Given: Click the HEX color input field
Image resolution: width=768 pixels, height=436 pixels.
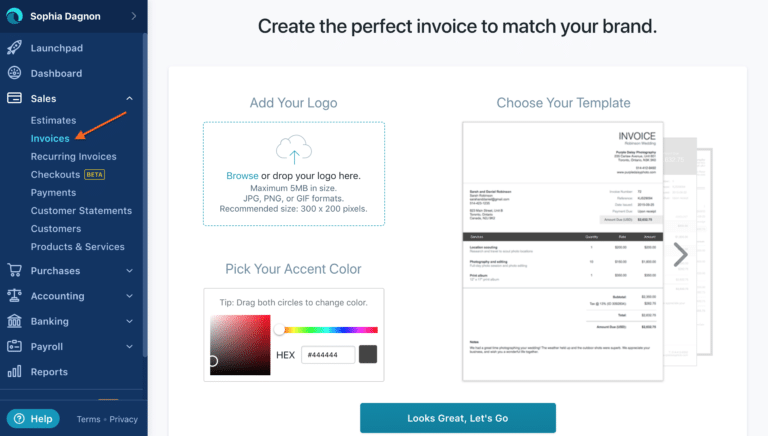Looking at the screenshot, I should click(328, 355).
